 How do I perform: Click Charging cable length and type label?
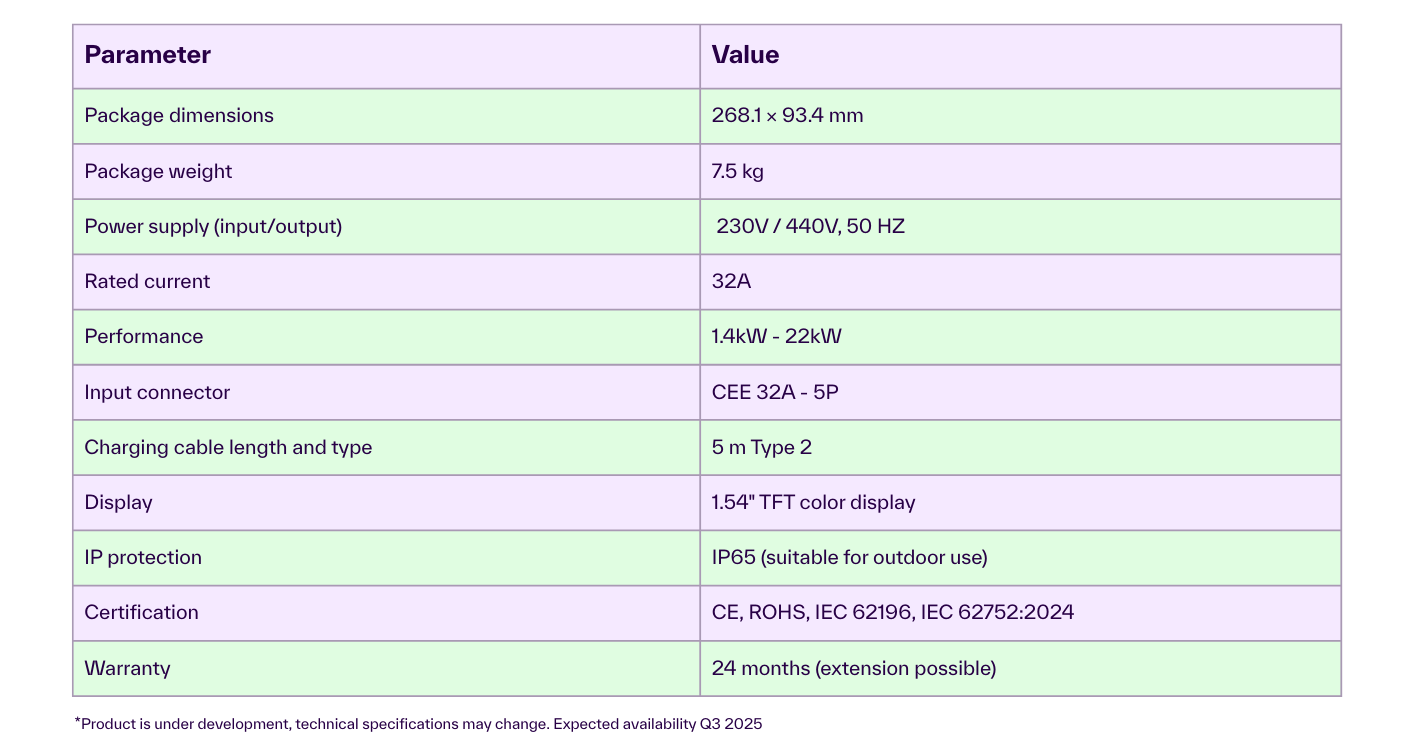pos(228,448)
